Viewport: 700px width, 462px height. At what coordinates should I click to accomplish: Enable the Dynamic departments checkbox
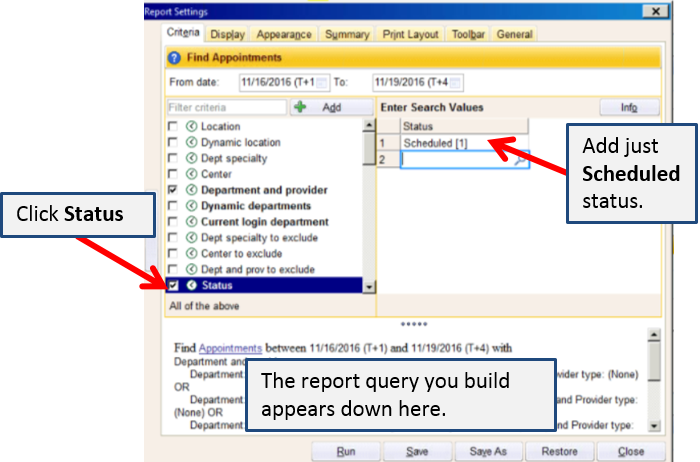pos(173,206)
